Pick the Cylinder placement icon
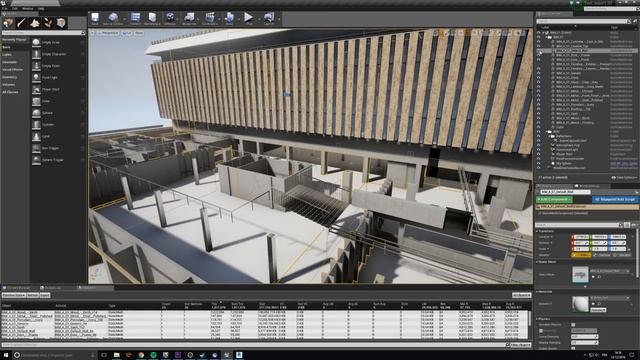 (x=36, y=124)
